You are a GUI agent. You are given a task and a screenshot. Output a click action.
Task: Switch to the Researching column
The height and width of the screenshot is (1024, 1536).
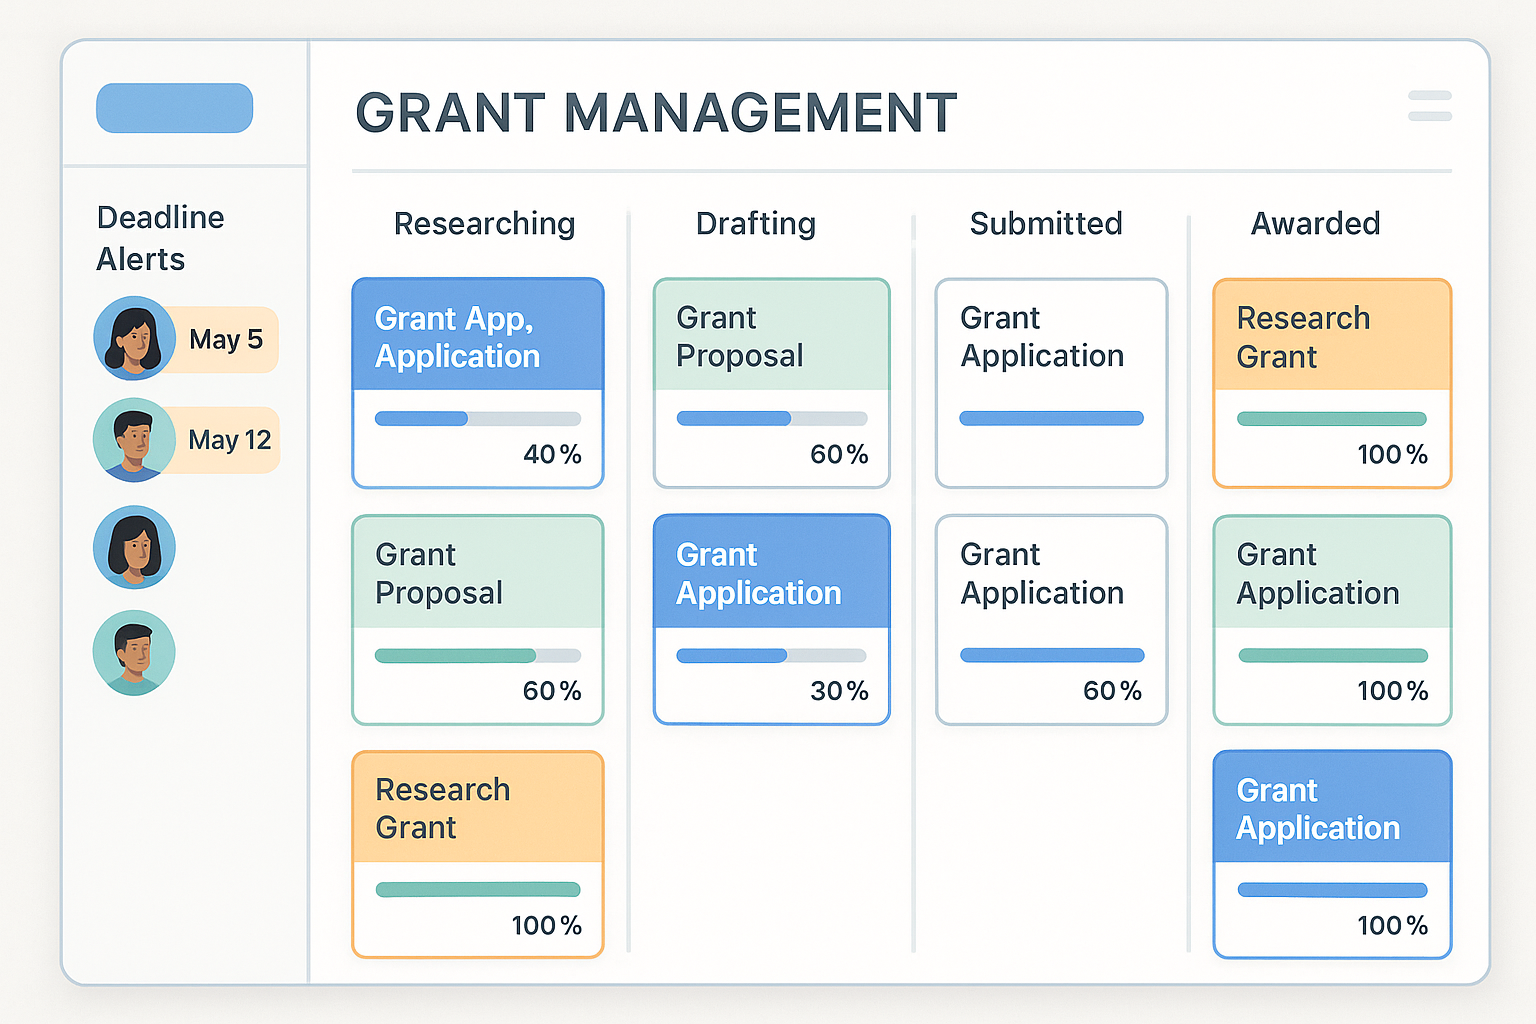pyautogui.click(x=484, y=224)
